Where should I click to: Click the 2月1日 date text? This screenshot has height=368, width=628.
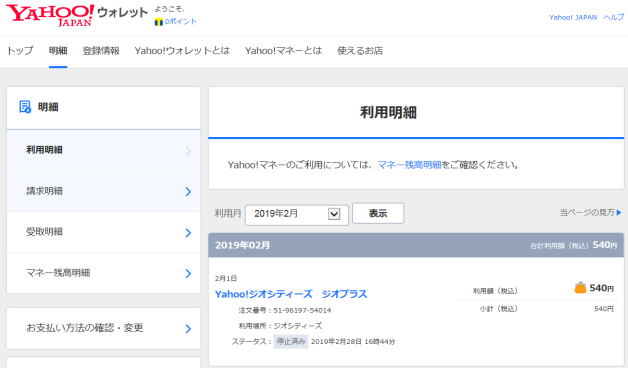click(x=225, y=278)
